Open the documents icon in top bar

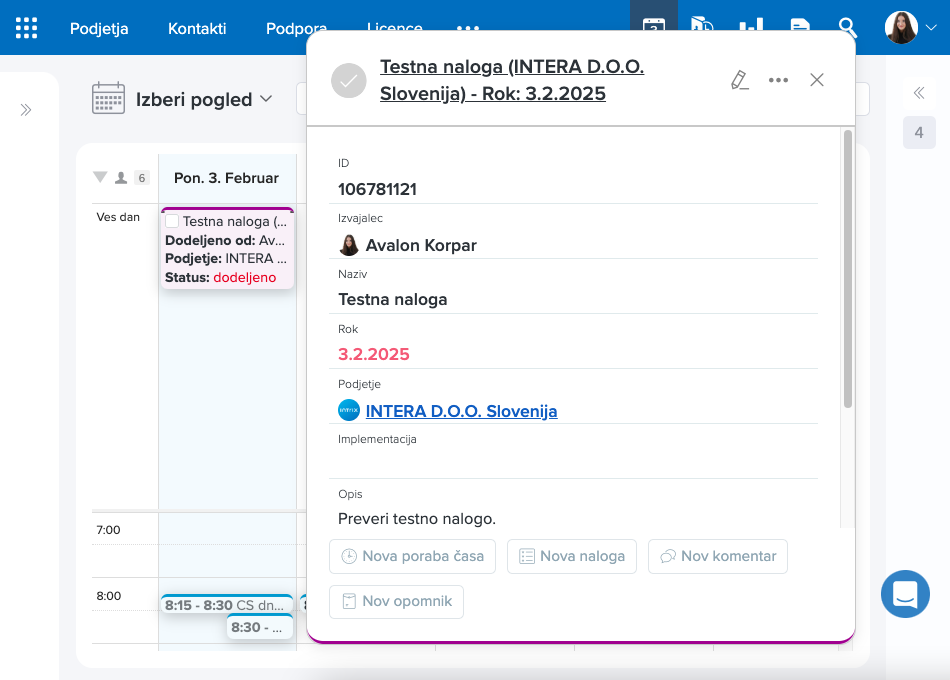[x=799, y=27]
